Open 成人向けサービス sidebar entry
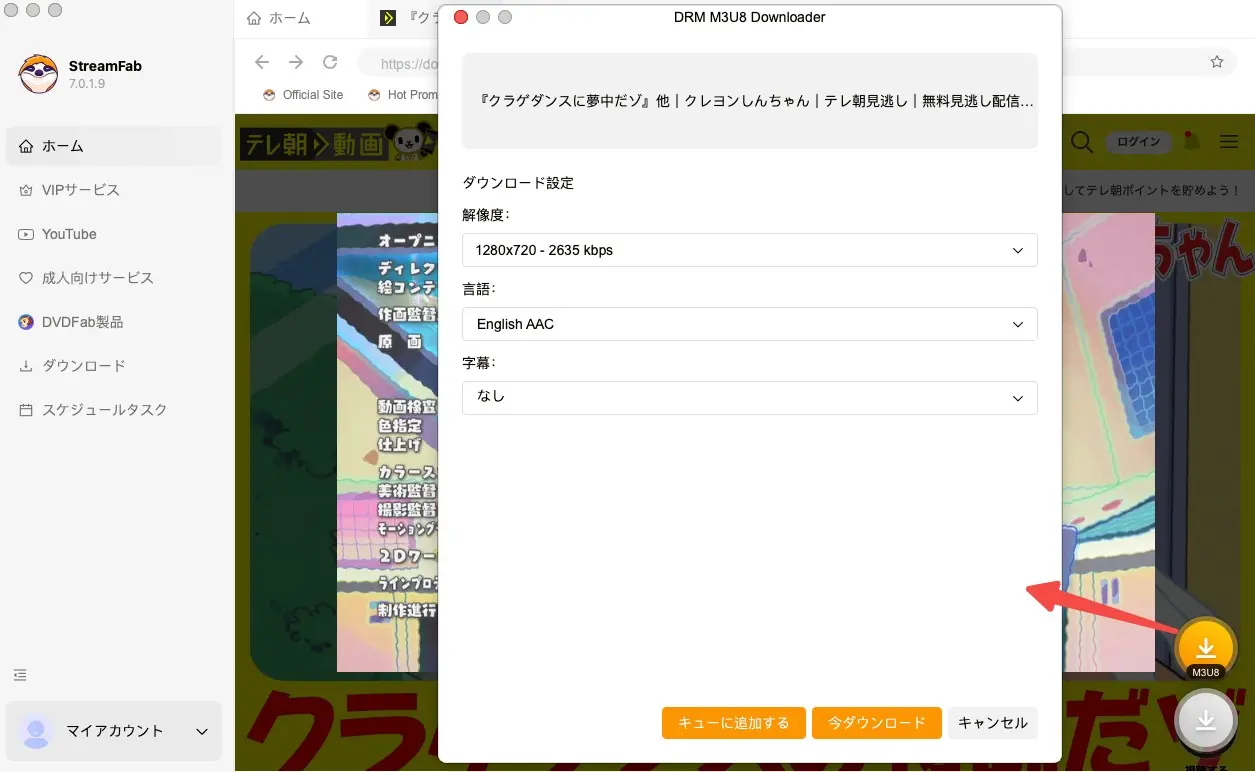 [114, 278]
